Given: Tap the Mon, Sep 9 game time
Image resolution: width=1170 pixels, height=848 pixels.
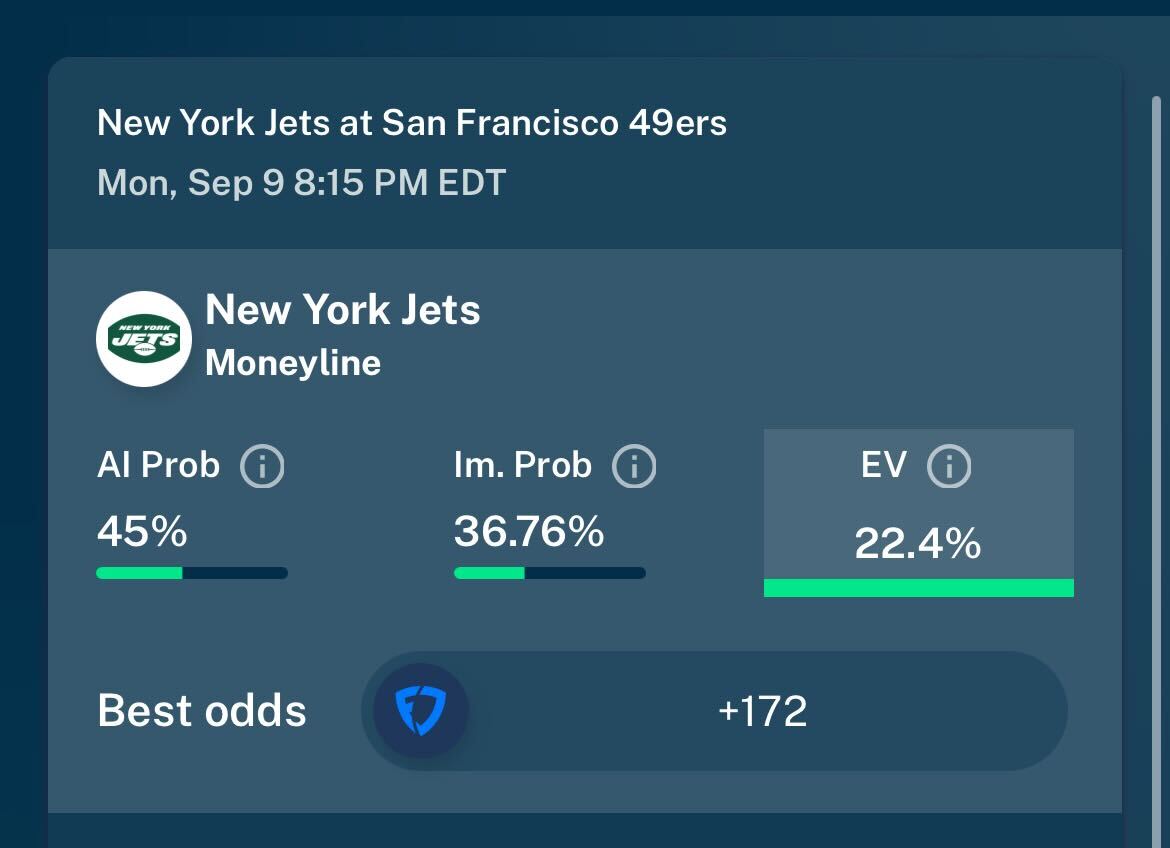Looking at the screenshot, I should pos(301,183).
